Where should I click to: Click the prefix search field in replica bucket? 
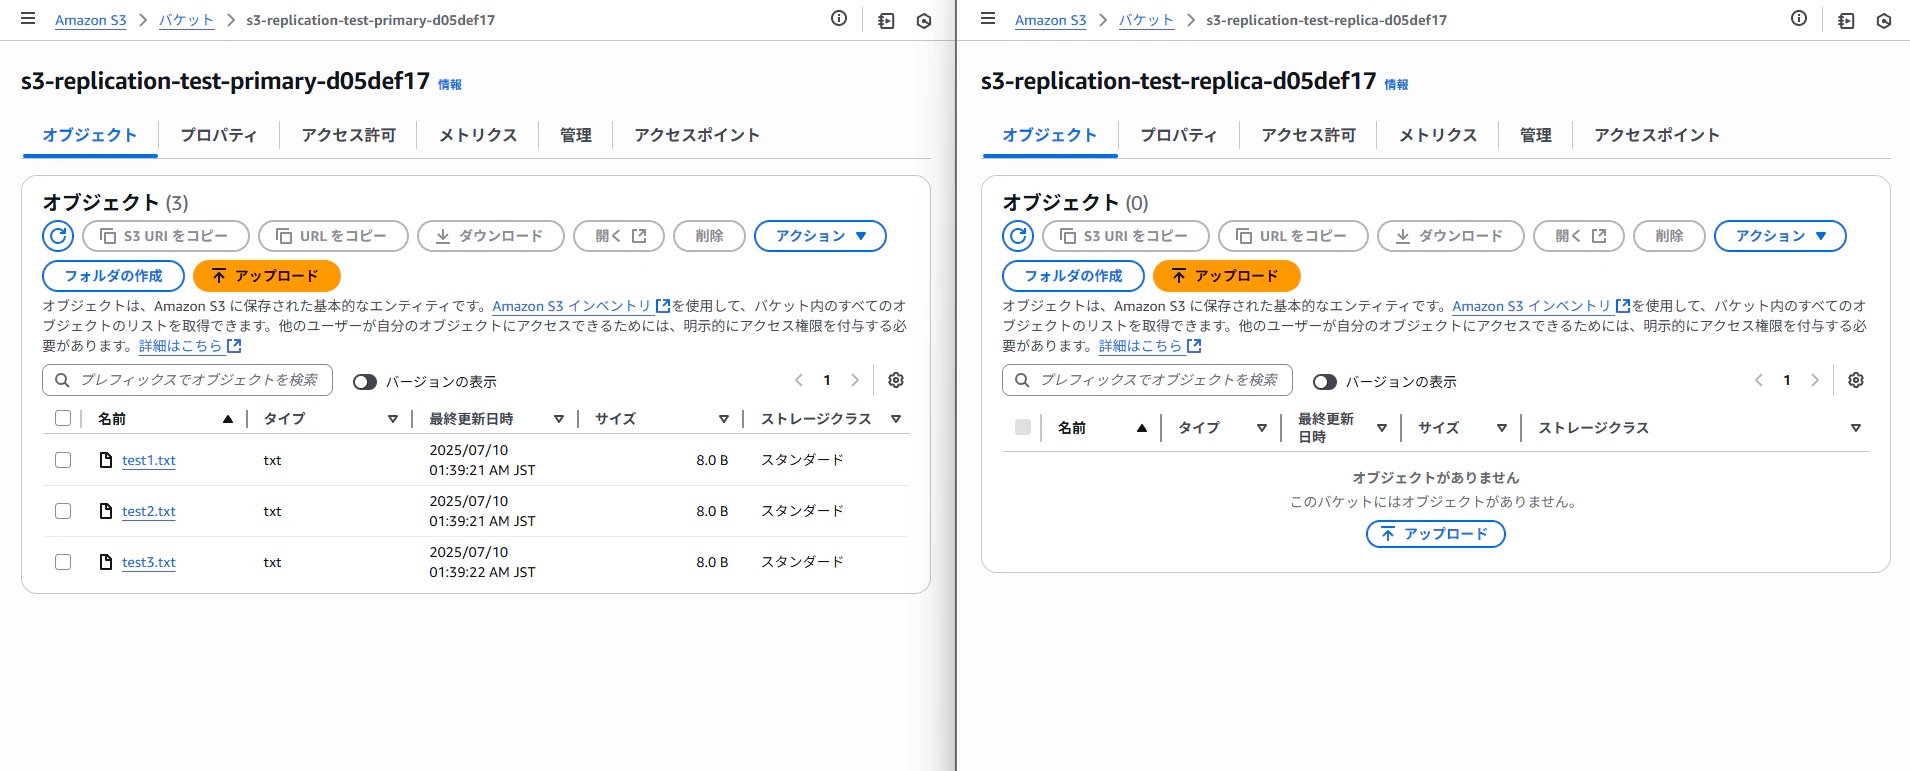click(1147, 380)
